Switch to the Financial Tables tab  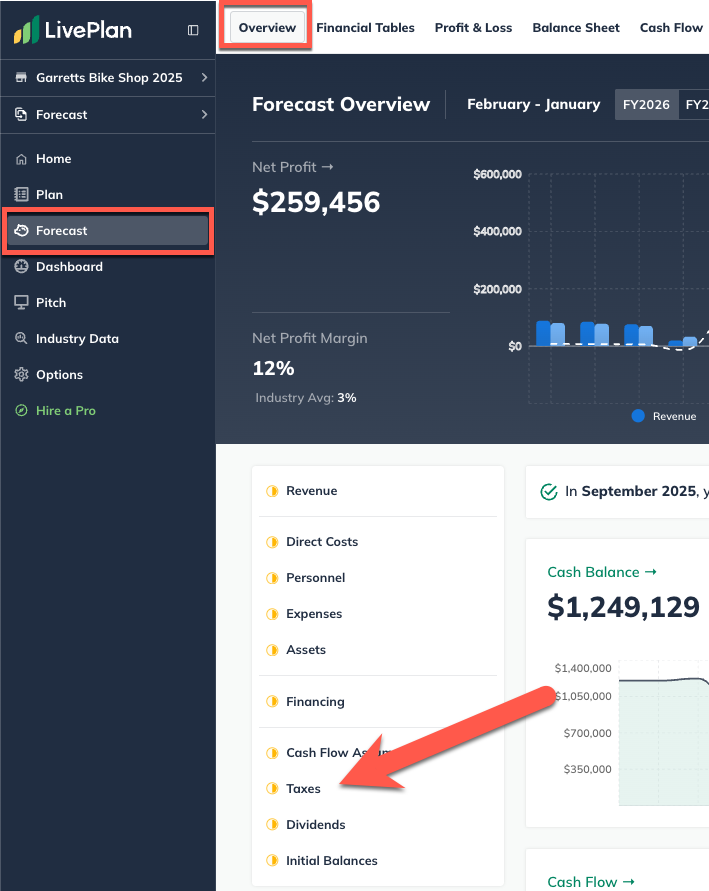(x=365, y=28)
